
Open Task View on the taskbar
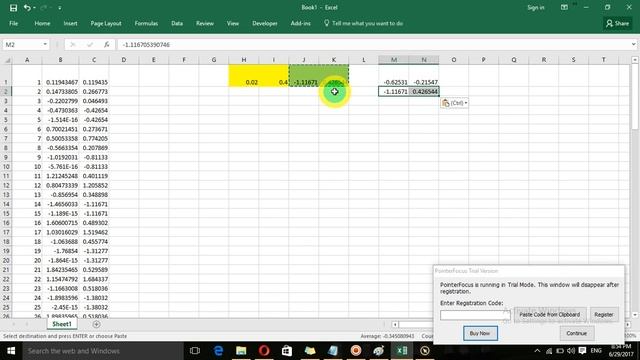pyautogui.click(x=195, y=351)
